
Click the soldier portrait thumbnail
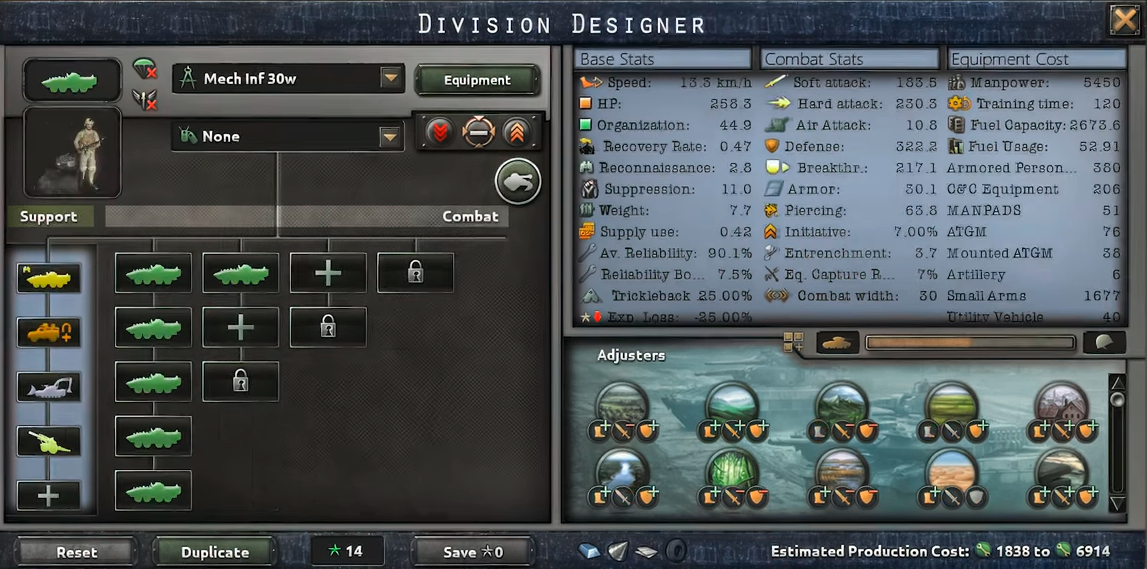[72, 152]
